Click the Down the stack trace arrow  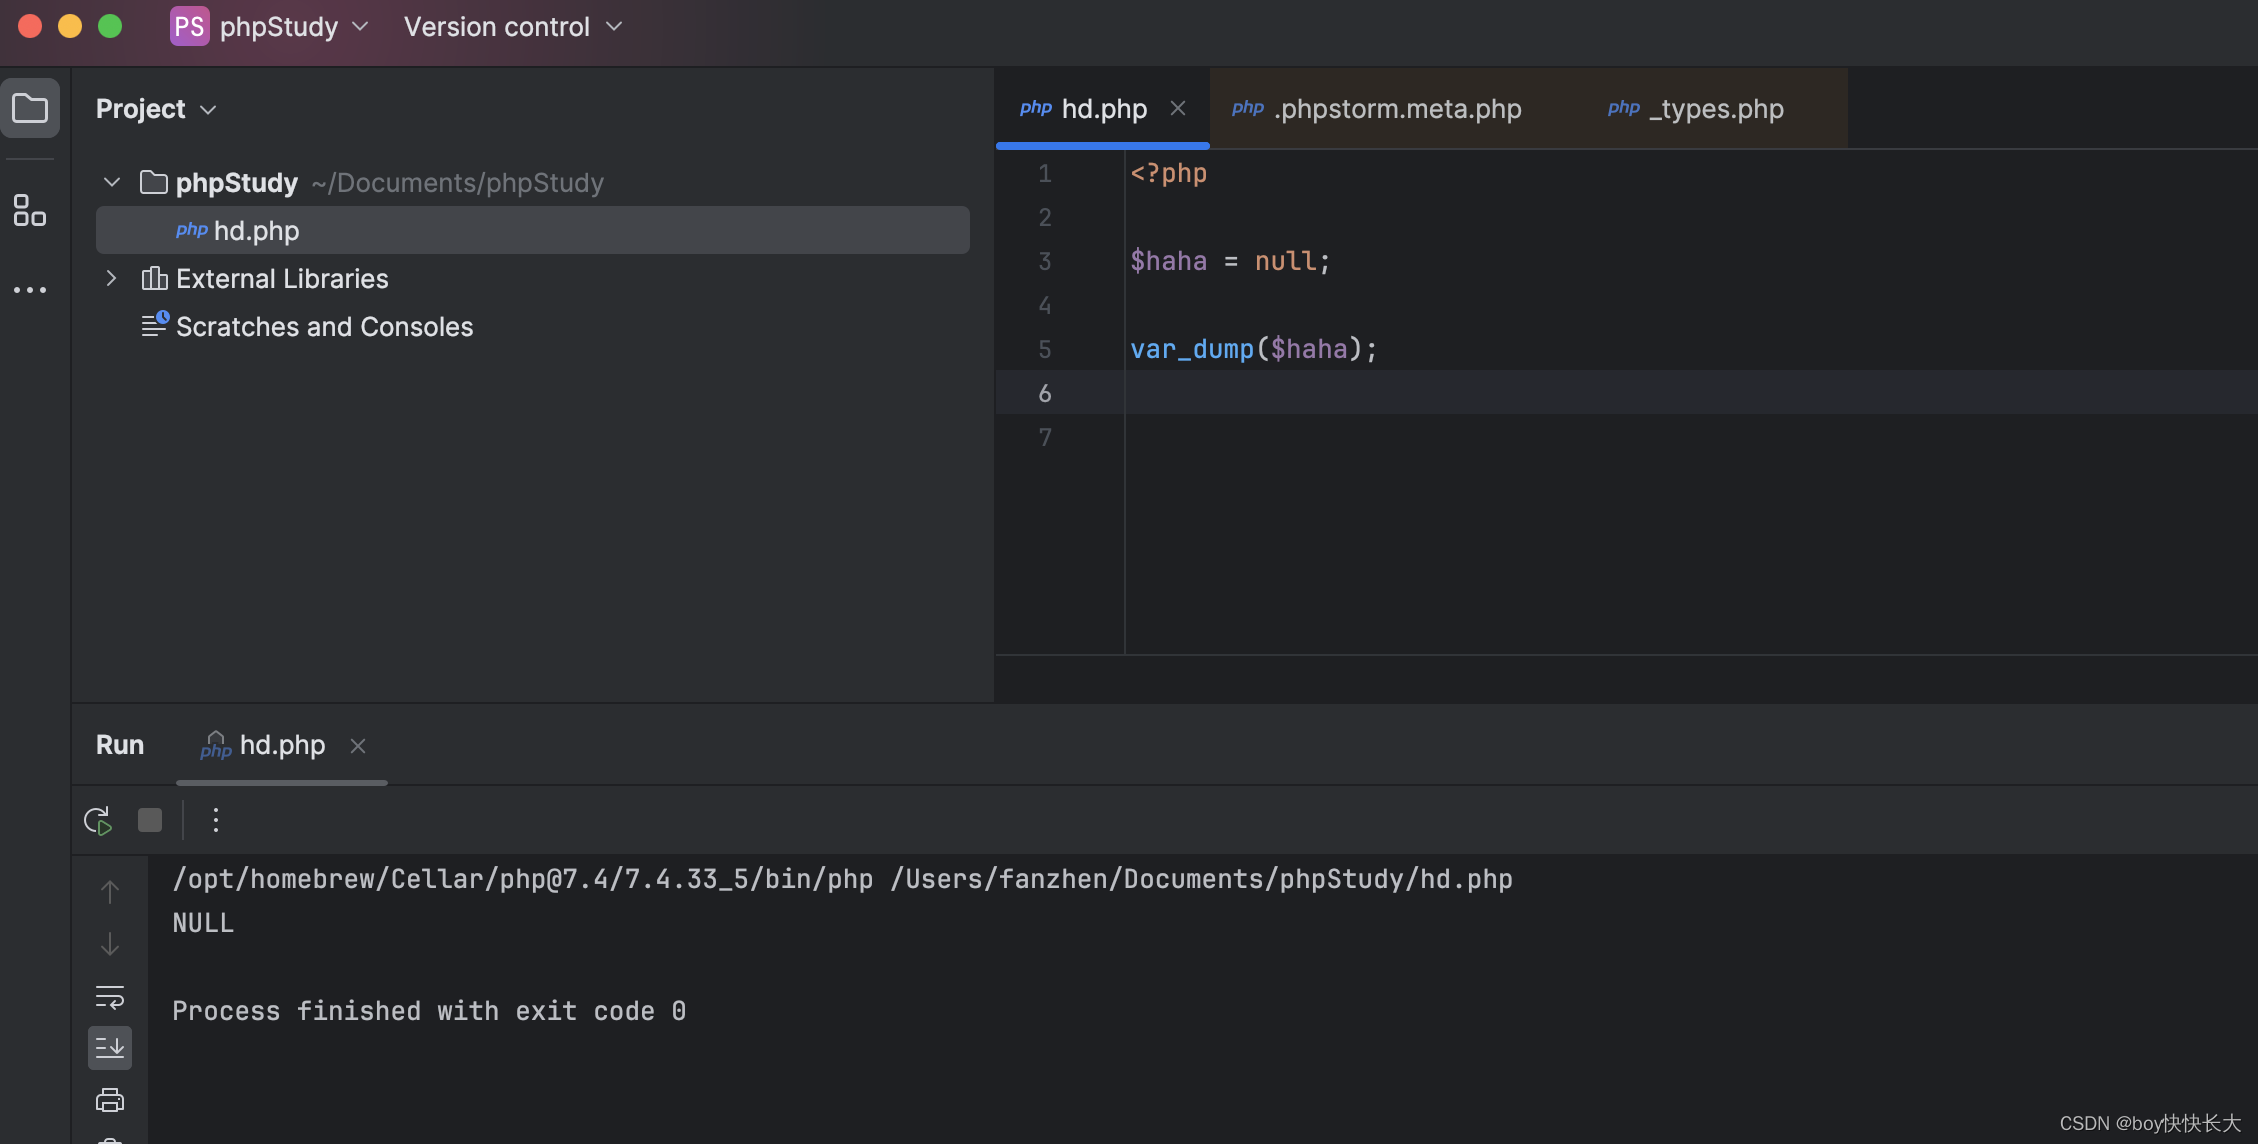[x=110, y=944]
